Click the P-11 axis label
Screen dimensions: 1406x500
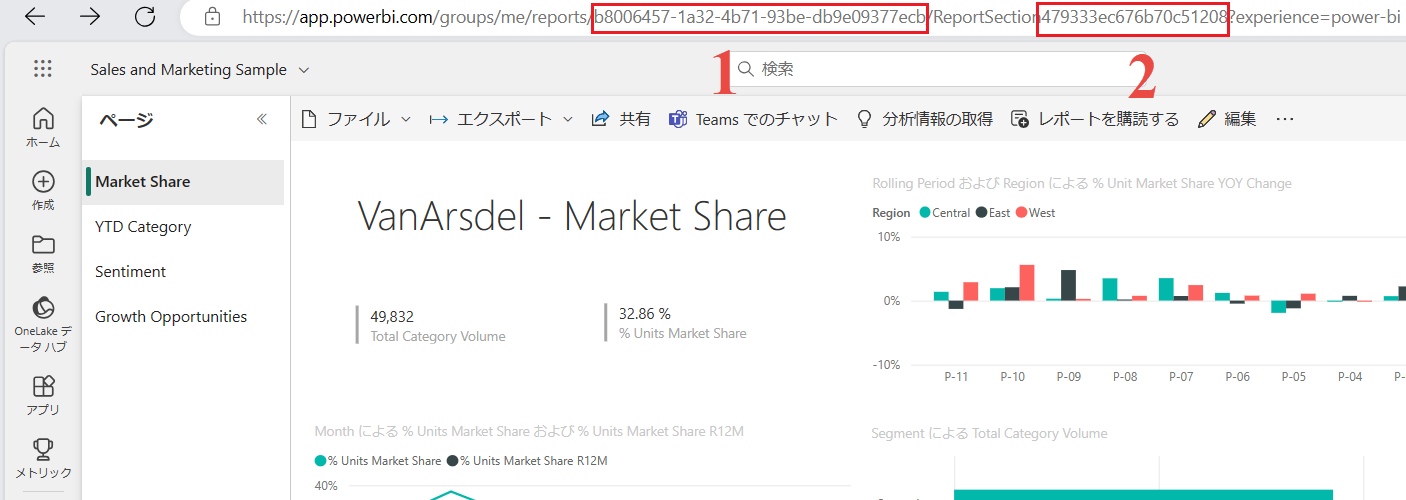pyautogui.click(x=956, y=377)
